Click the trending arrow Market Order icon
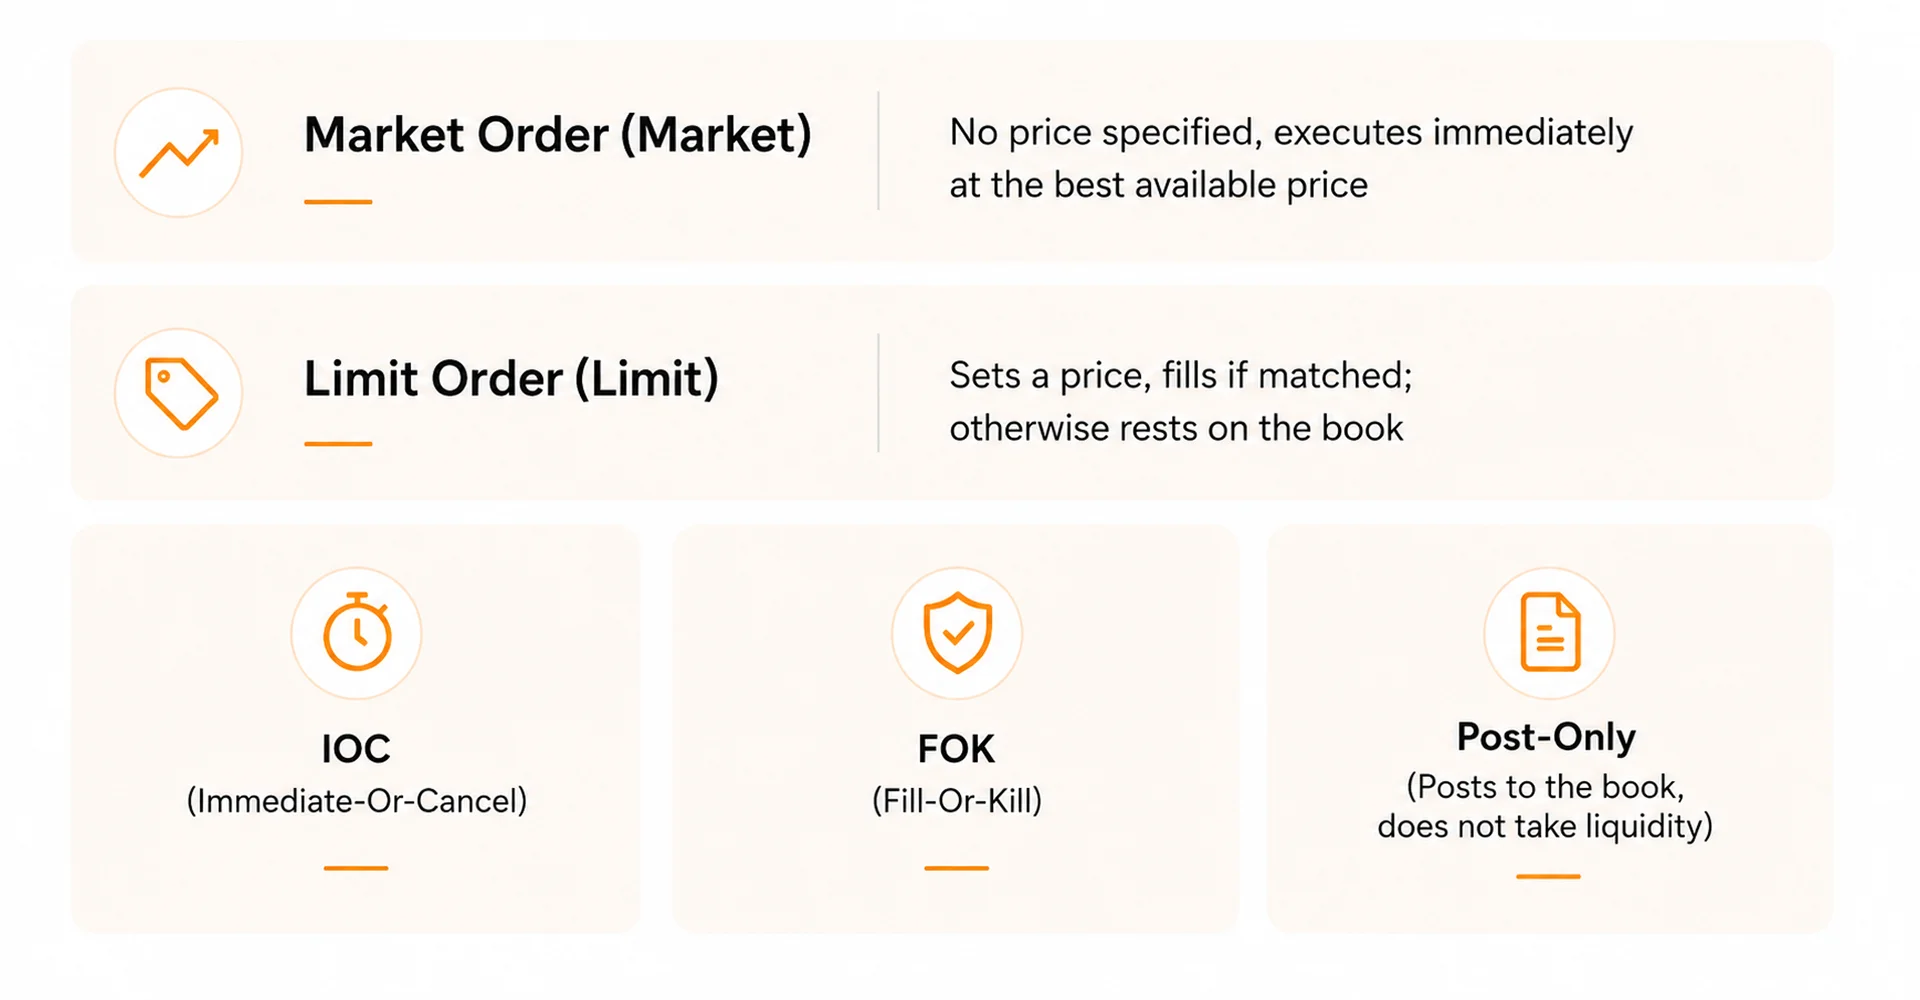The height and width of the screenshot is (1000, 1920). [179, 153]
